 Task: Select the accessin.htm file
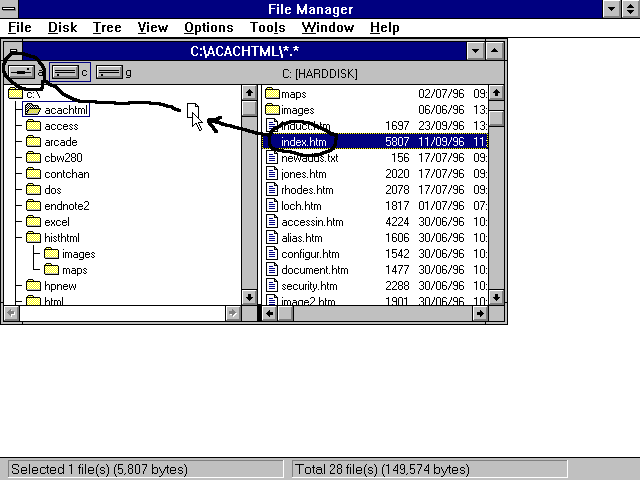coord(312,222)
